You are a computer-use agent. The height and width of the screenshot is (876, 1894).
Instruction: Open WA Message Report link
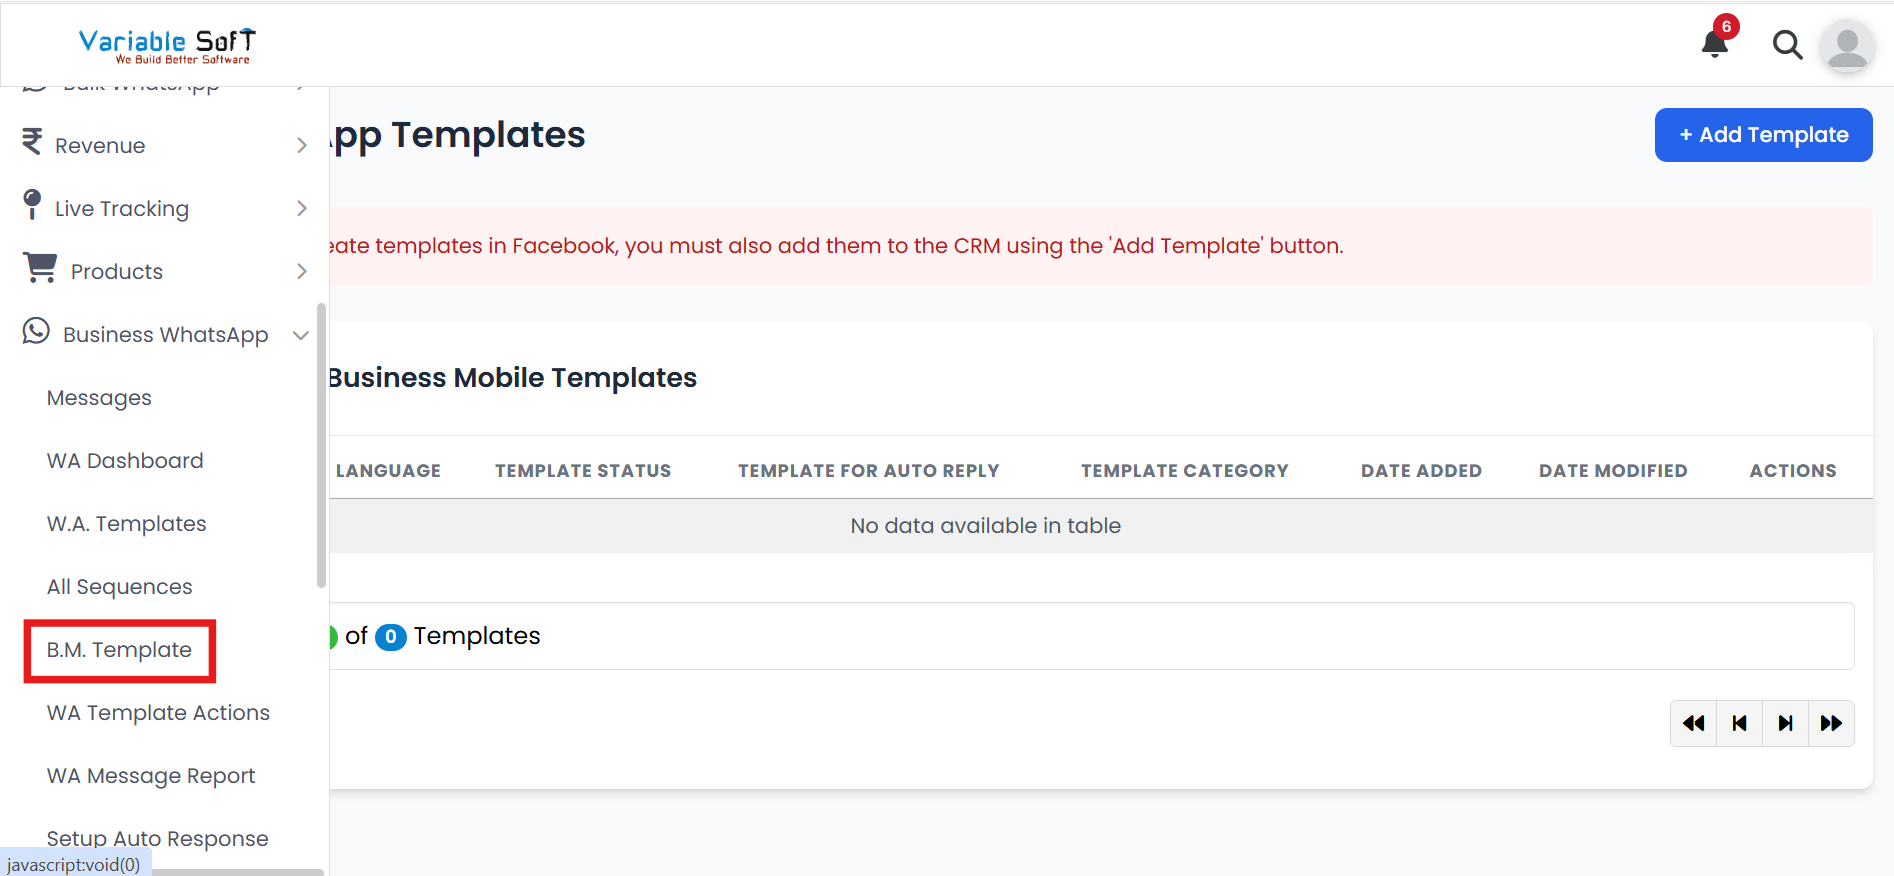(x=151, y=776)
